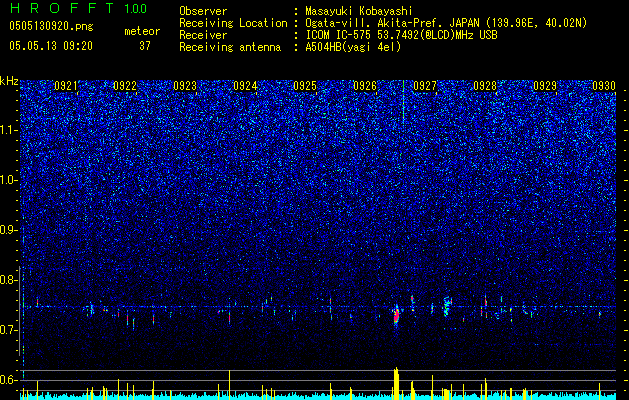This screenshot has height=400, width=629.
Task: Click the meteor count 37
Action: click(145, 46)
